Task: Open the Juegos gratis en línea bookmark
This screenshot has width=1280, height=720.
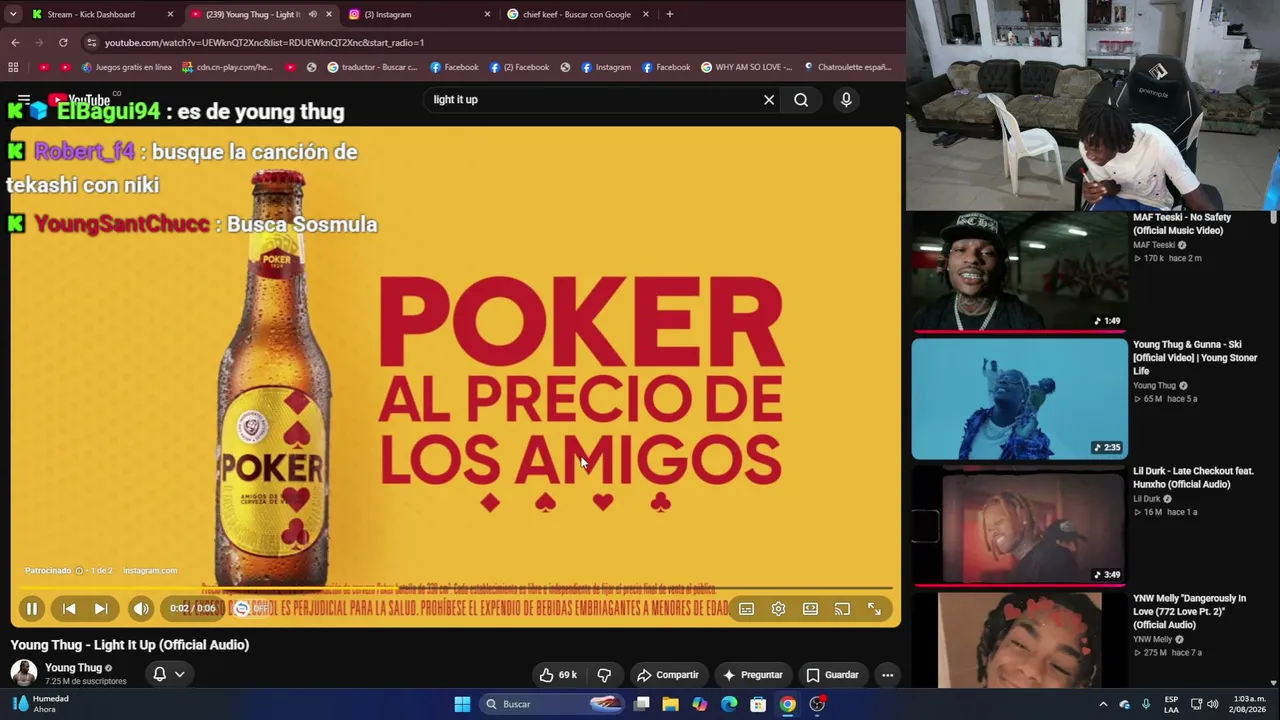Action: [127, 67]
